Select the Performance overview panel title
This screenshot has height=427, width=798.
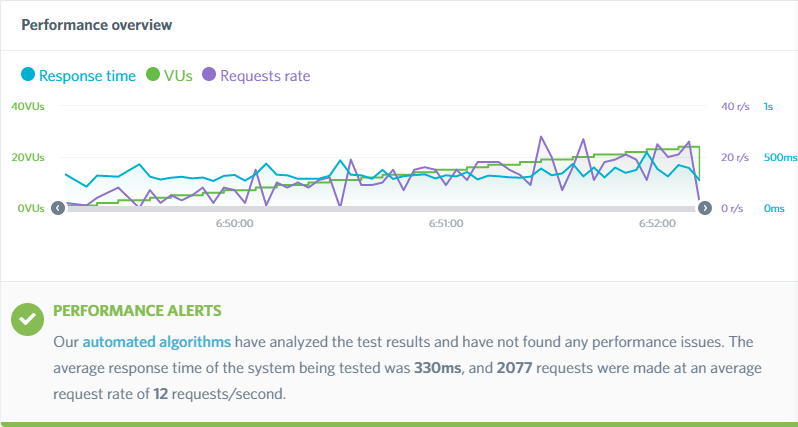click(x=96, y=24)
